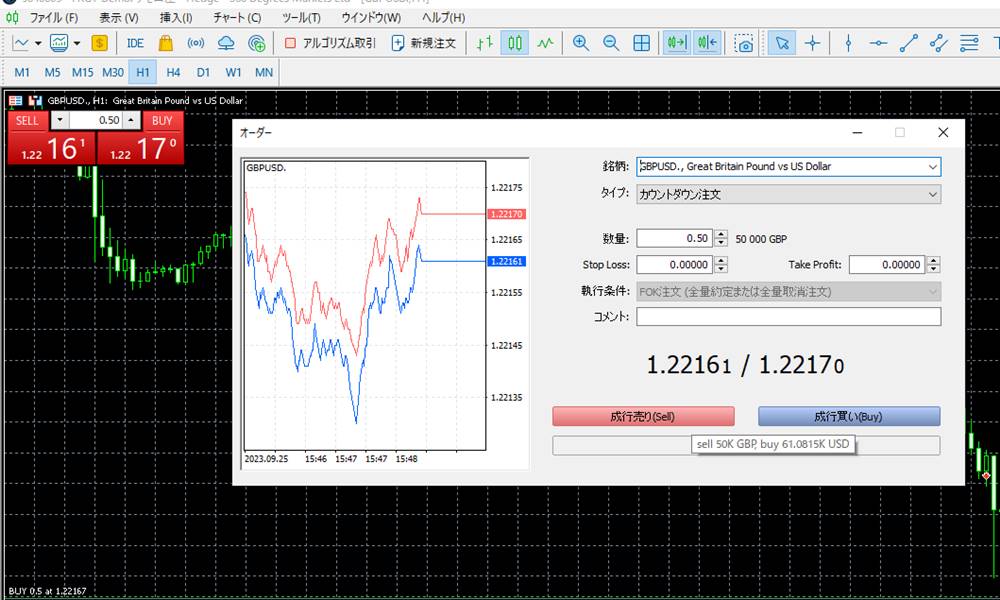1000x600 pixels.
Task: Toggle algorithmic trading (アルゴリズム取引)
Action: click(330, 43)
